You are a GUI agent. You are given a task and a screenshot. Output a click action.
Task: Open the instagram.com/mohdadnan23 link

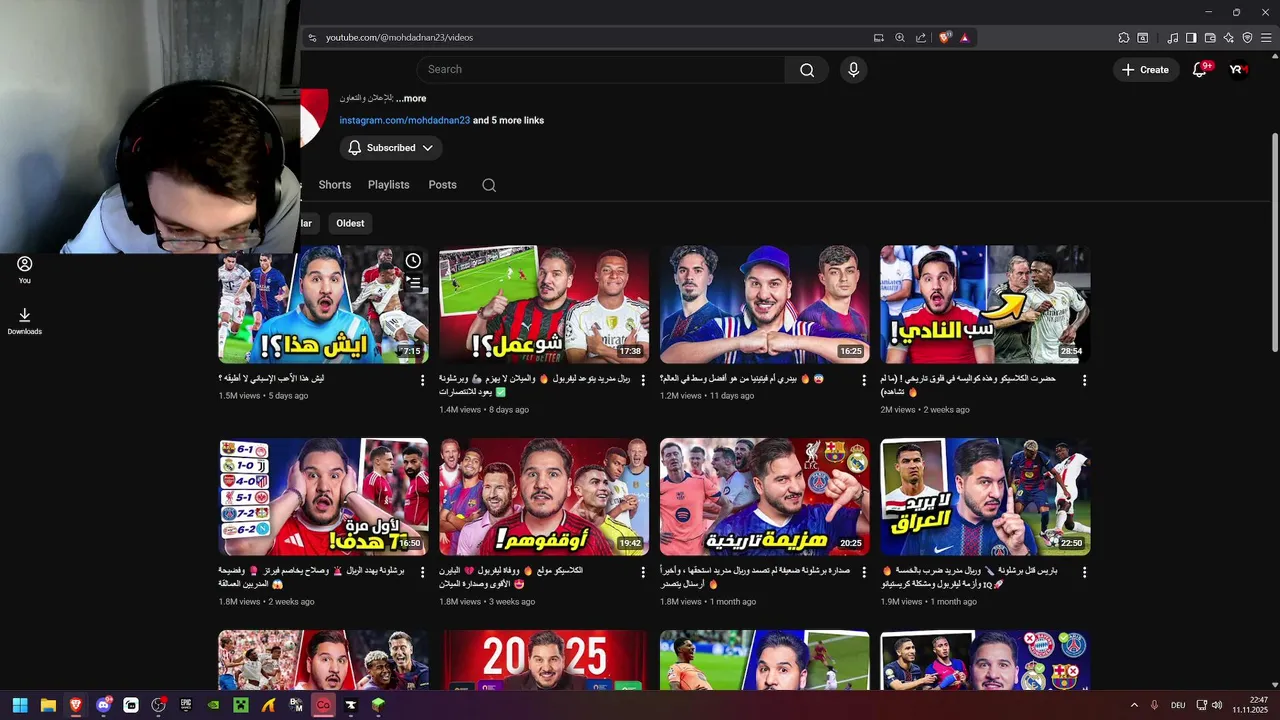405,120
